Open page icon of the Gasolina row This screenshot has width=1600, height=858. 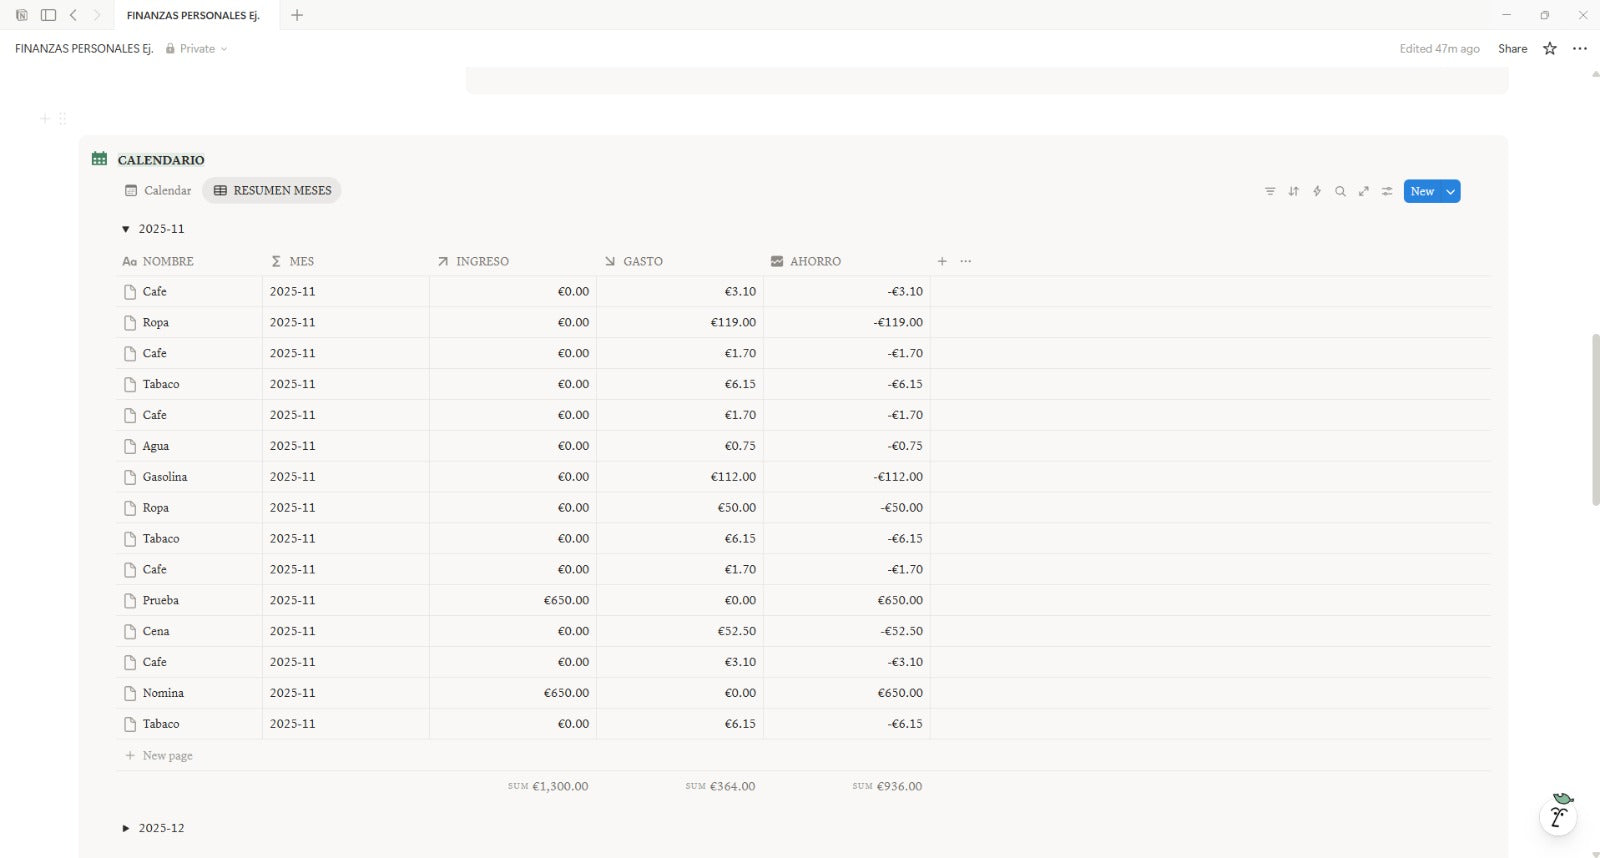[x=130, y=477]
